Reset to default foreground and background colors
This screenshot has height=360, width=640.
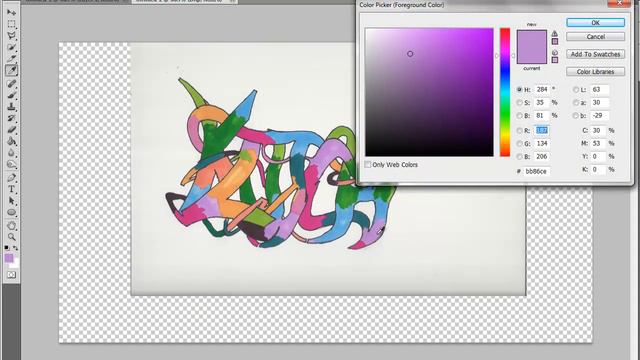7,248
